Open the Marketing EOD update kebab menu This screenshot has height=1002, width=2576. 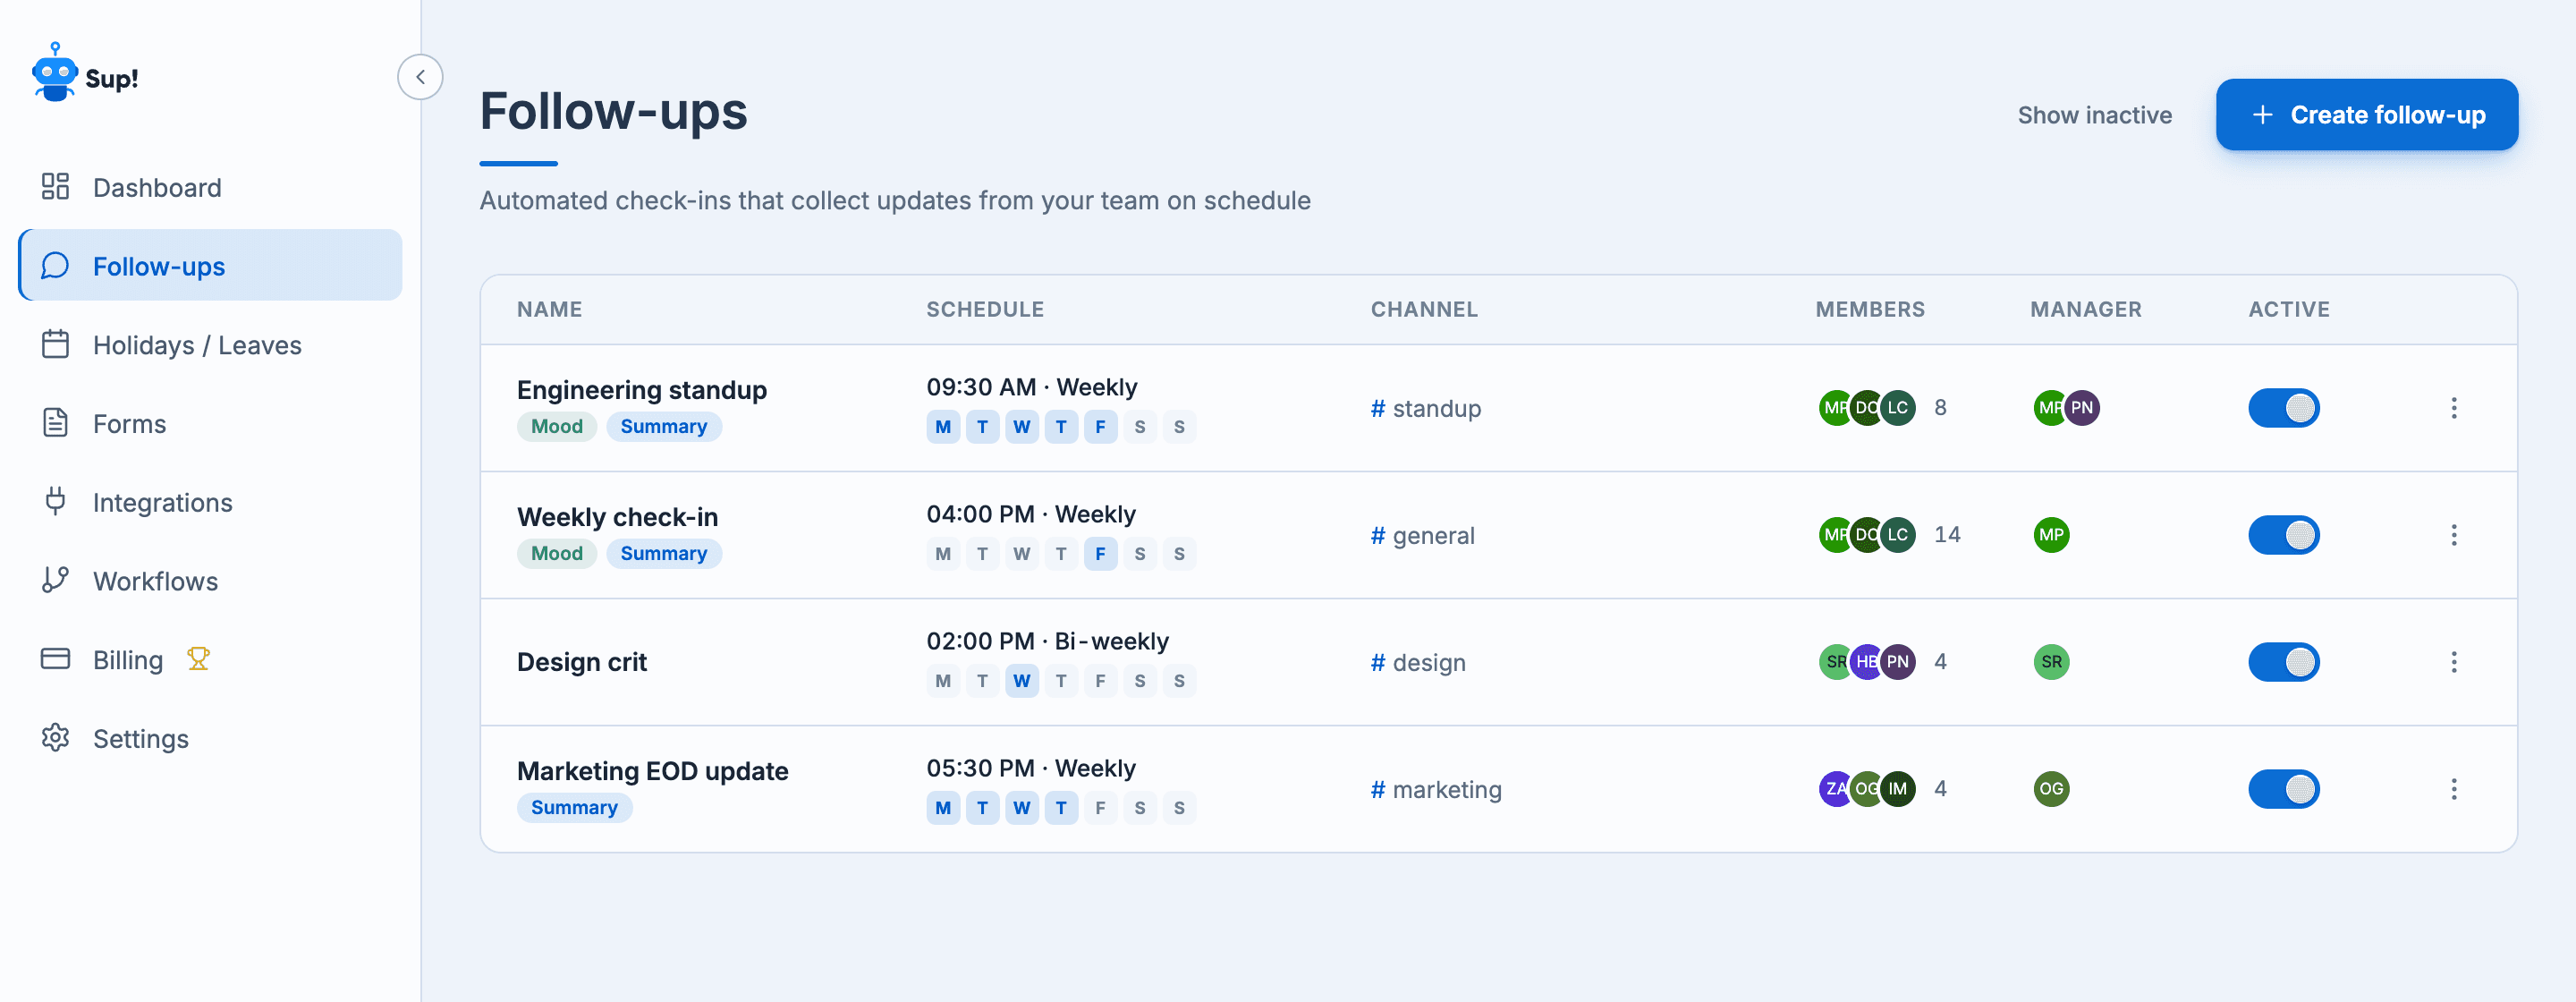(2453, 789)
